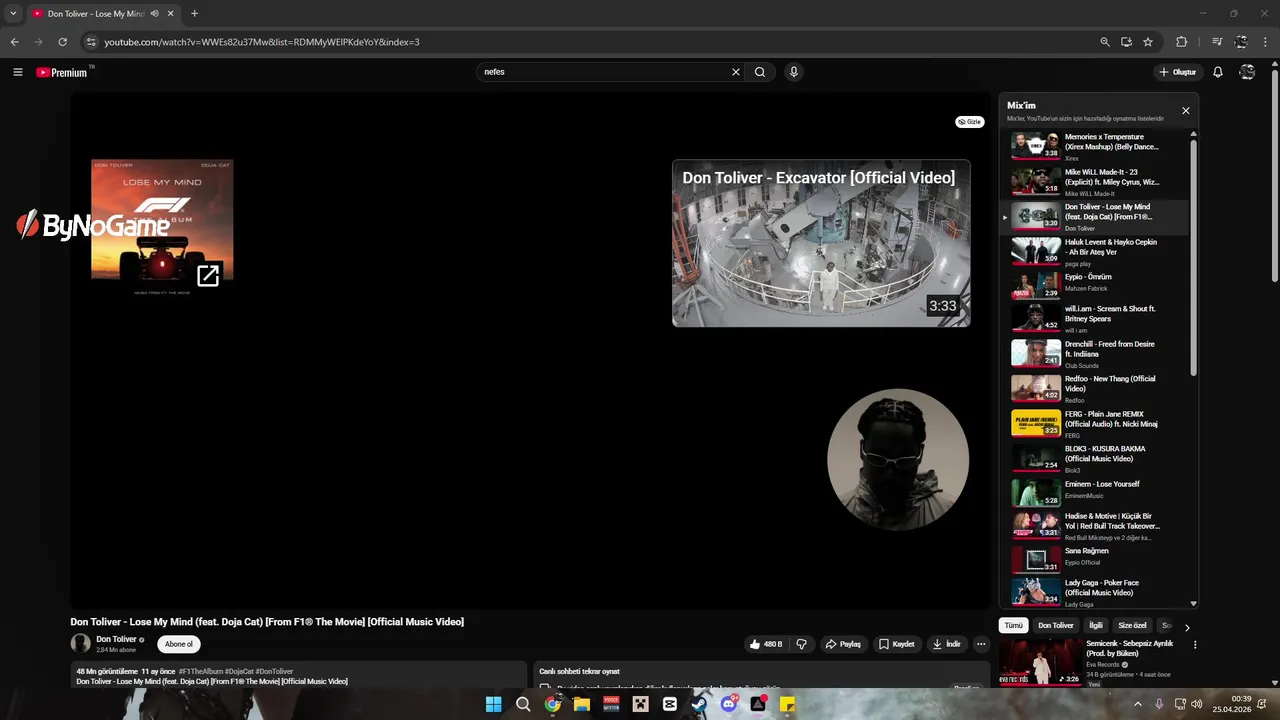
Task: Click the install app icon in the address bar
Action: (1127, 42)
